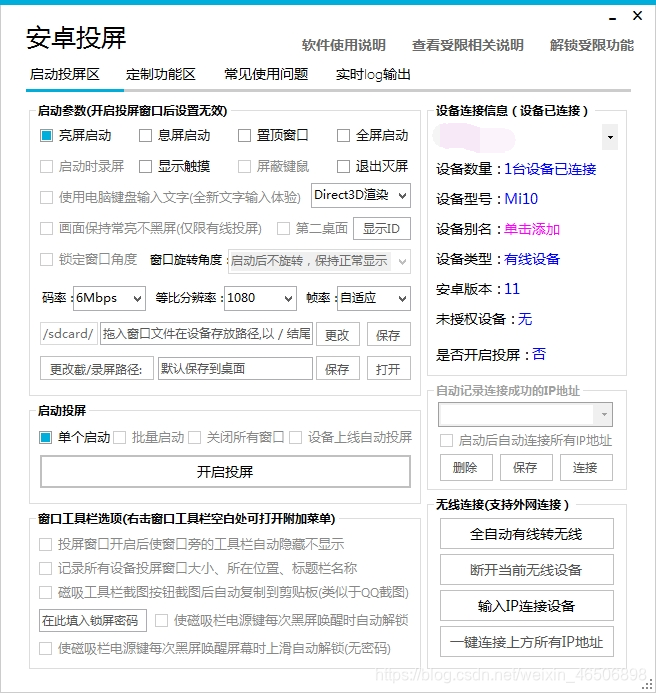The height and width of the screenshot is (693, 656).
Task: Toggle the 启动时录屏 checkbox
Action: 46,167
